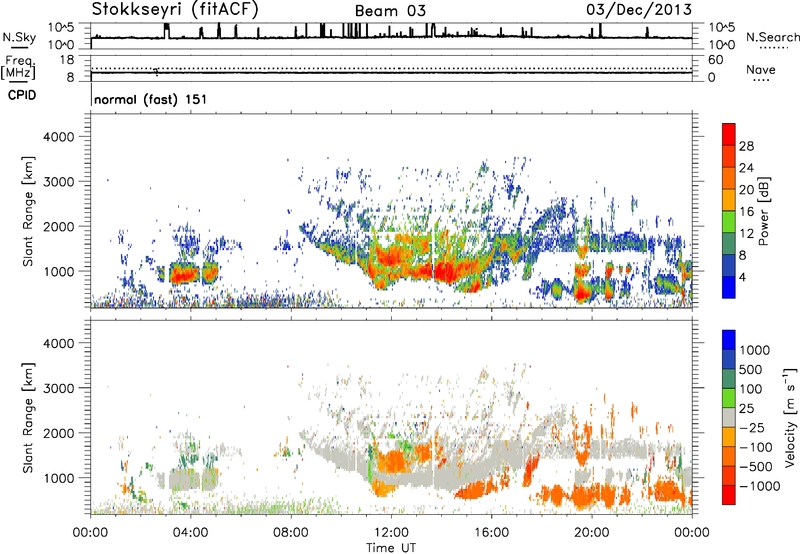Image resolution: width=800 pixels, height=554 pixels.
Task: Click the 'Slant Range [km]' label of the power panel
Action: (x=28, y=211)
